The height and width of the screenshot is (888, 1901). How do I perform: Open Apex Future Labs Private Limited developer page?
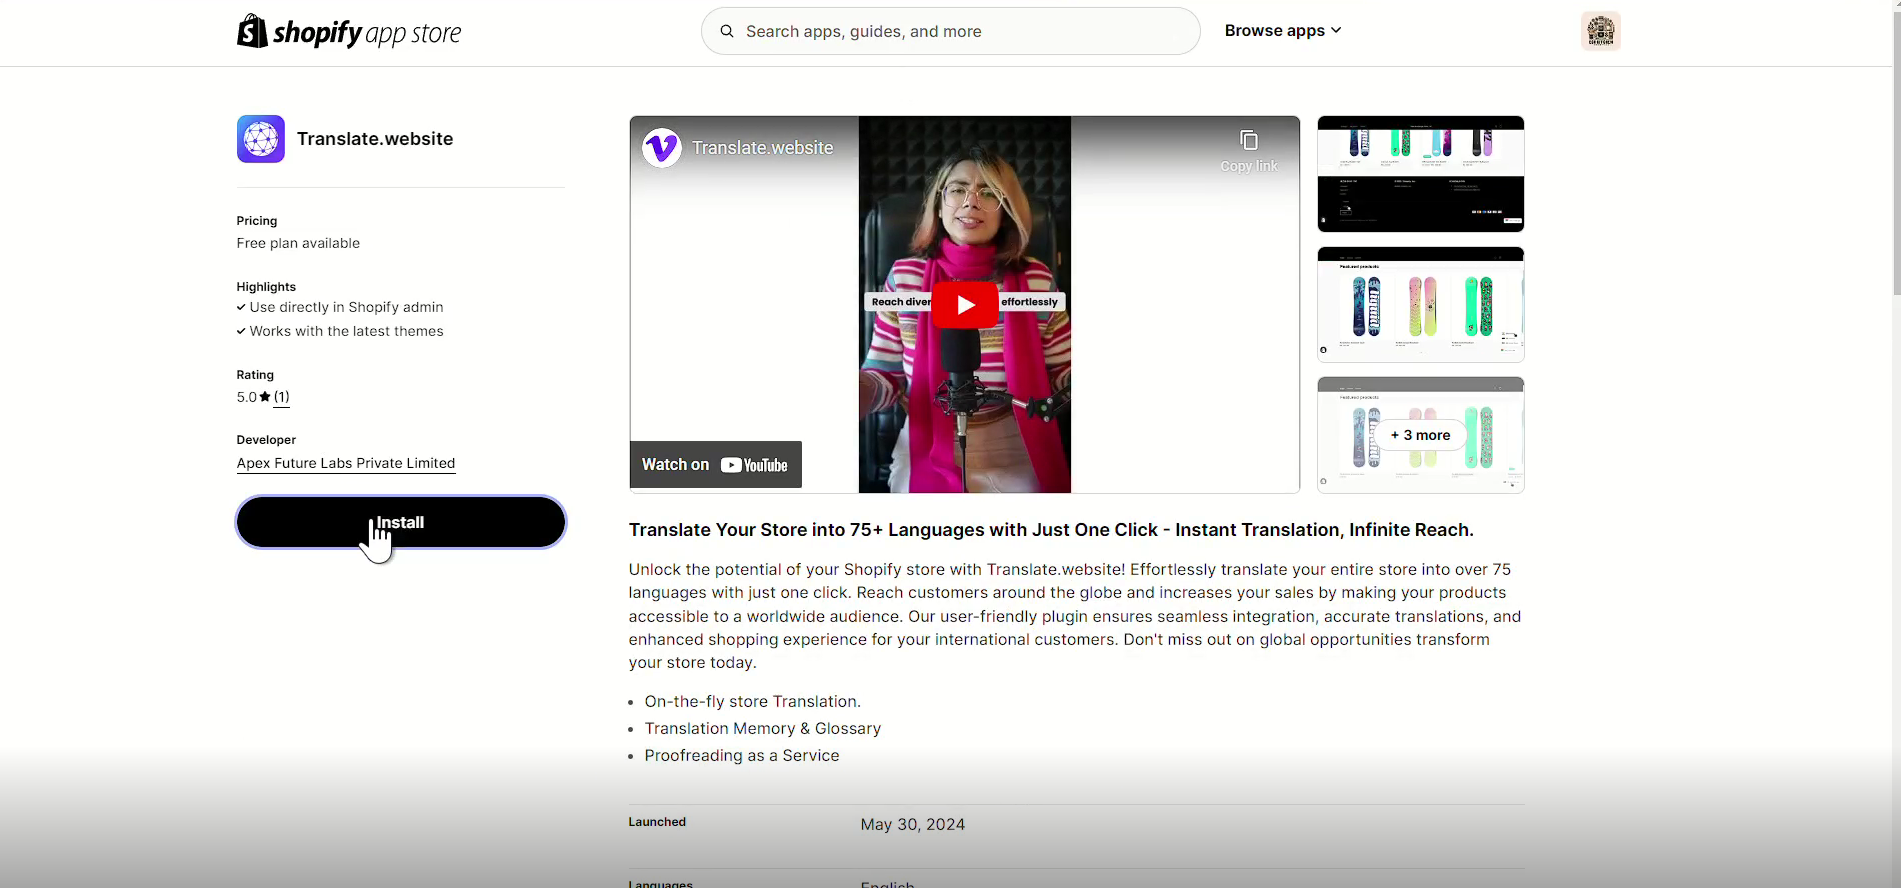pyautogui.click(x=346, y=464)
